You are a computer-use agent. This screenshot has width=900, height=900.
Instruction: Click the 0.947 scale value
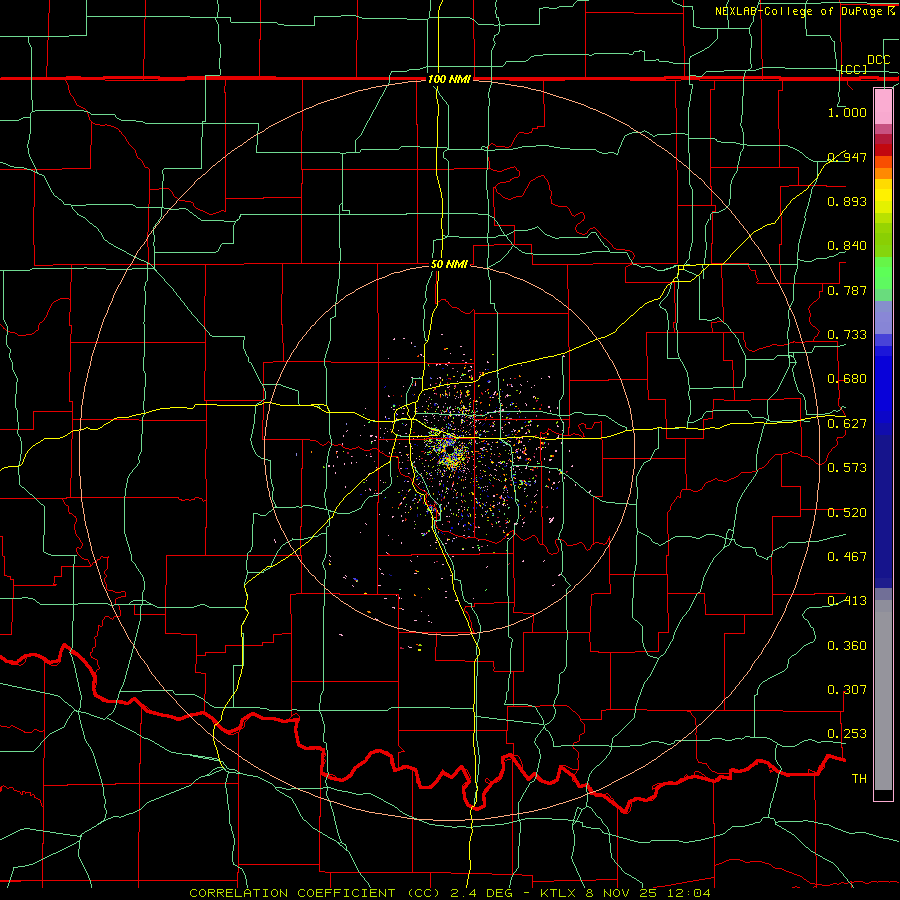pyautogui.click(x=847, y=157)
